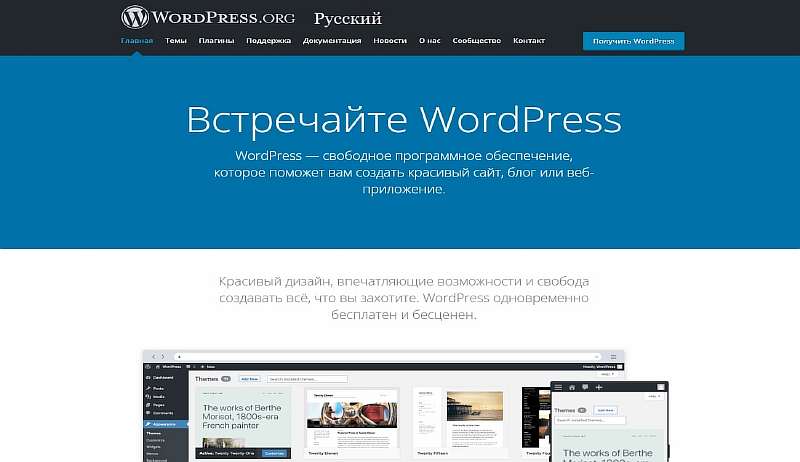Click the home icon in mobile mockup
800x462 pixels.
click(572, 387)
